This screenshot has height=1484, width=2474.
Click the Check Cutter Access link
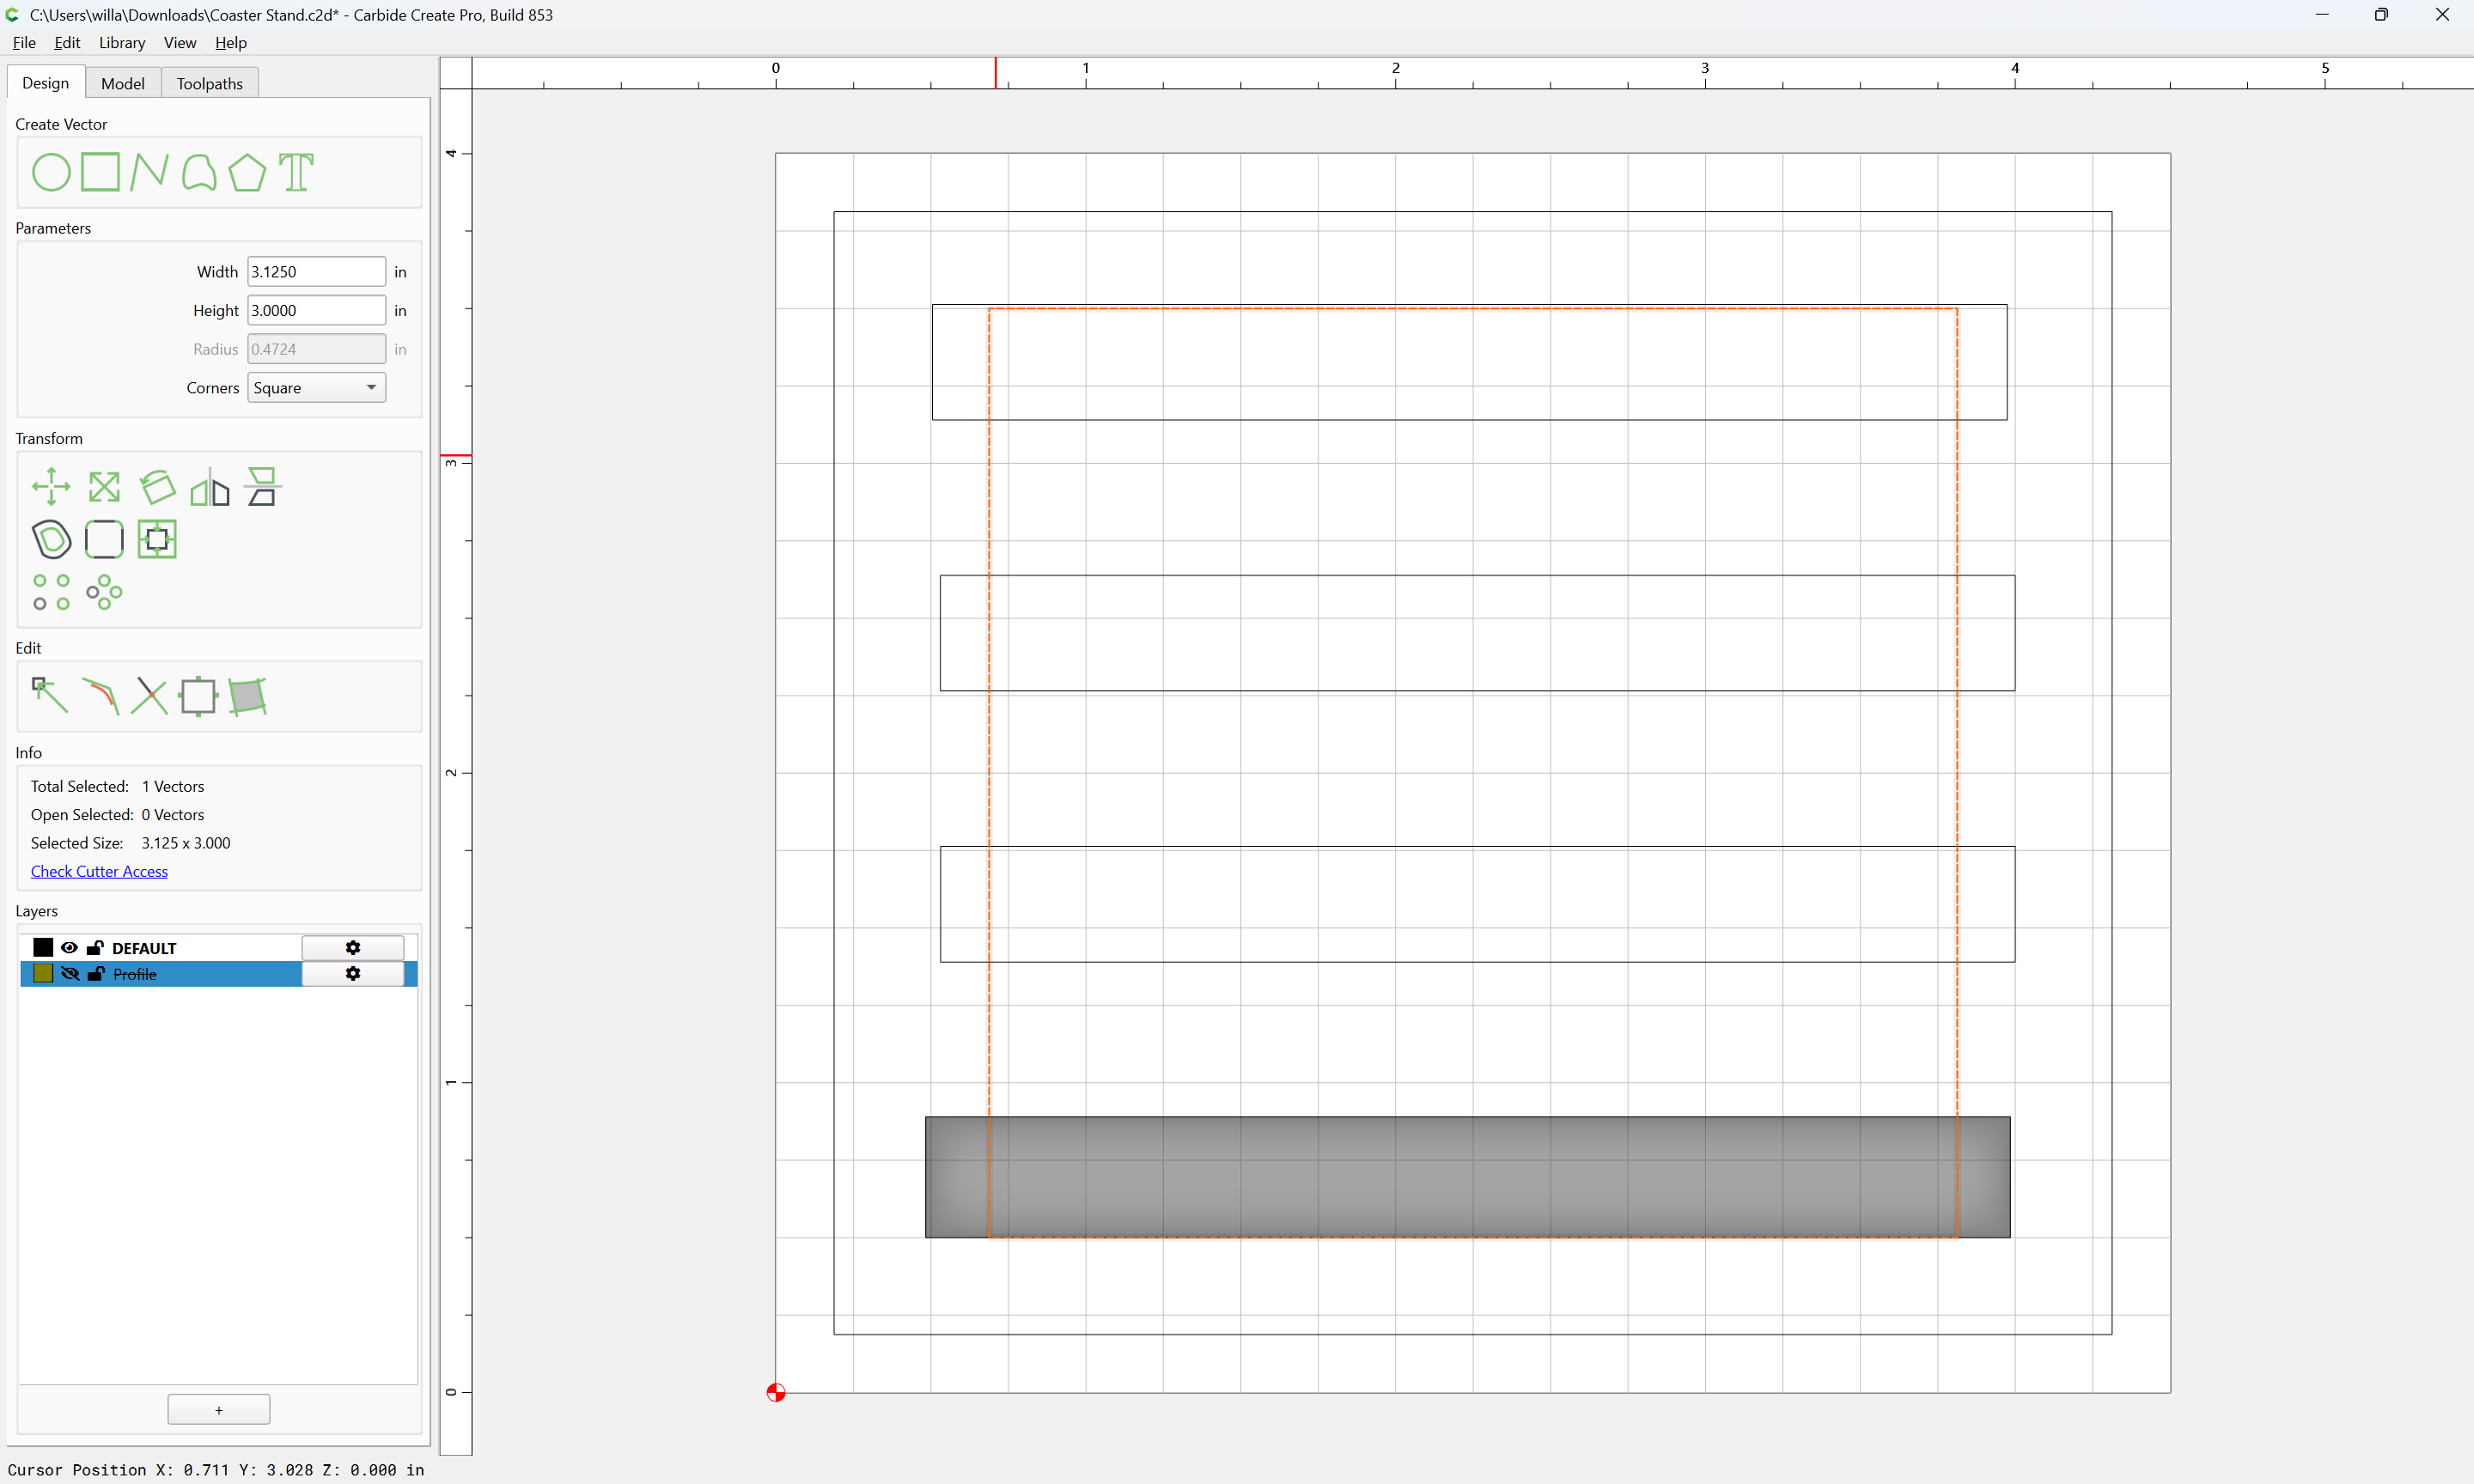pyautogui.click(x=99, y=872)
